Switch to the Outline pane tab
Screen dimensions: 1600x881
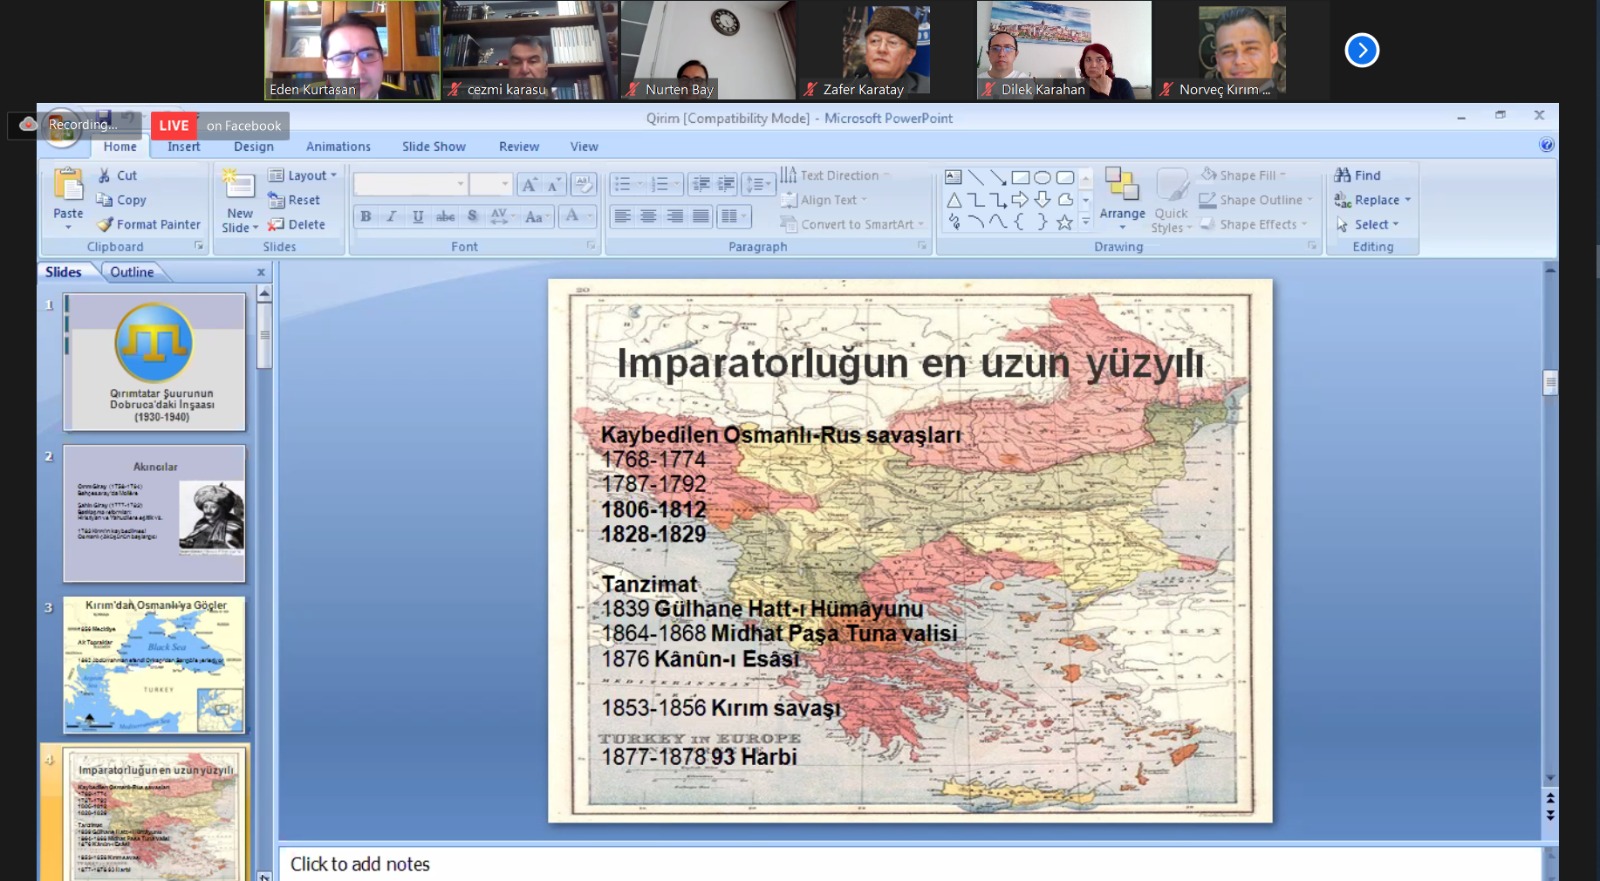(132, 272)
